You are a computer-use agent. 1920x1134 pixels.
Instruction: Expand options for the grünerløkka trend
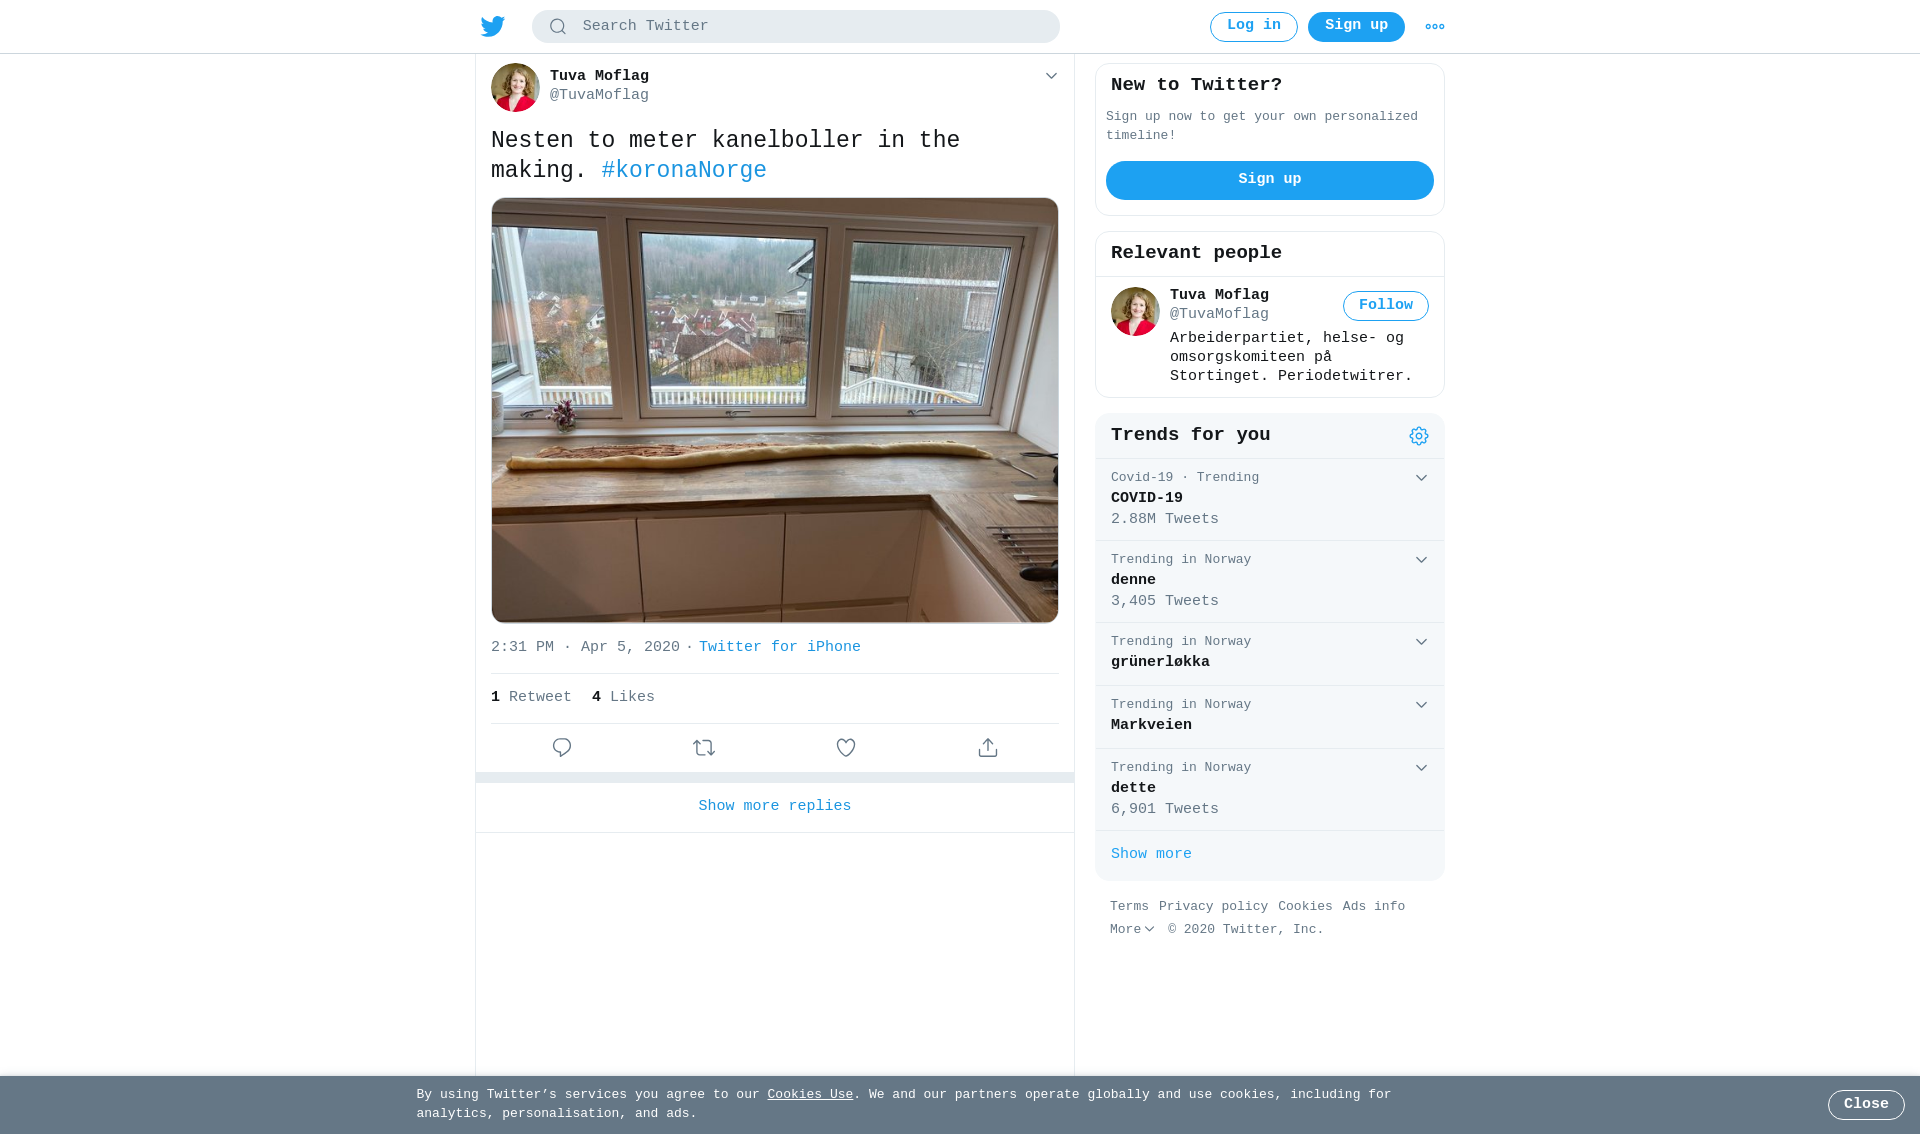point(1421,642)
